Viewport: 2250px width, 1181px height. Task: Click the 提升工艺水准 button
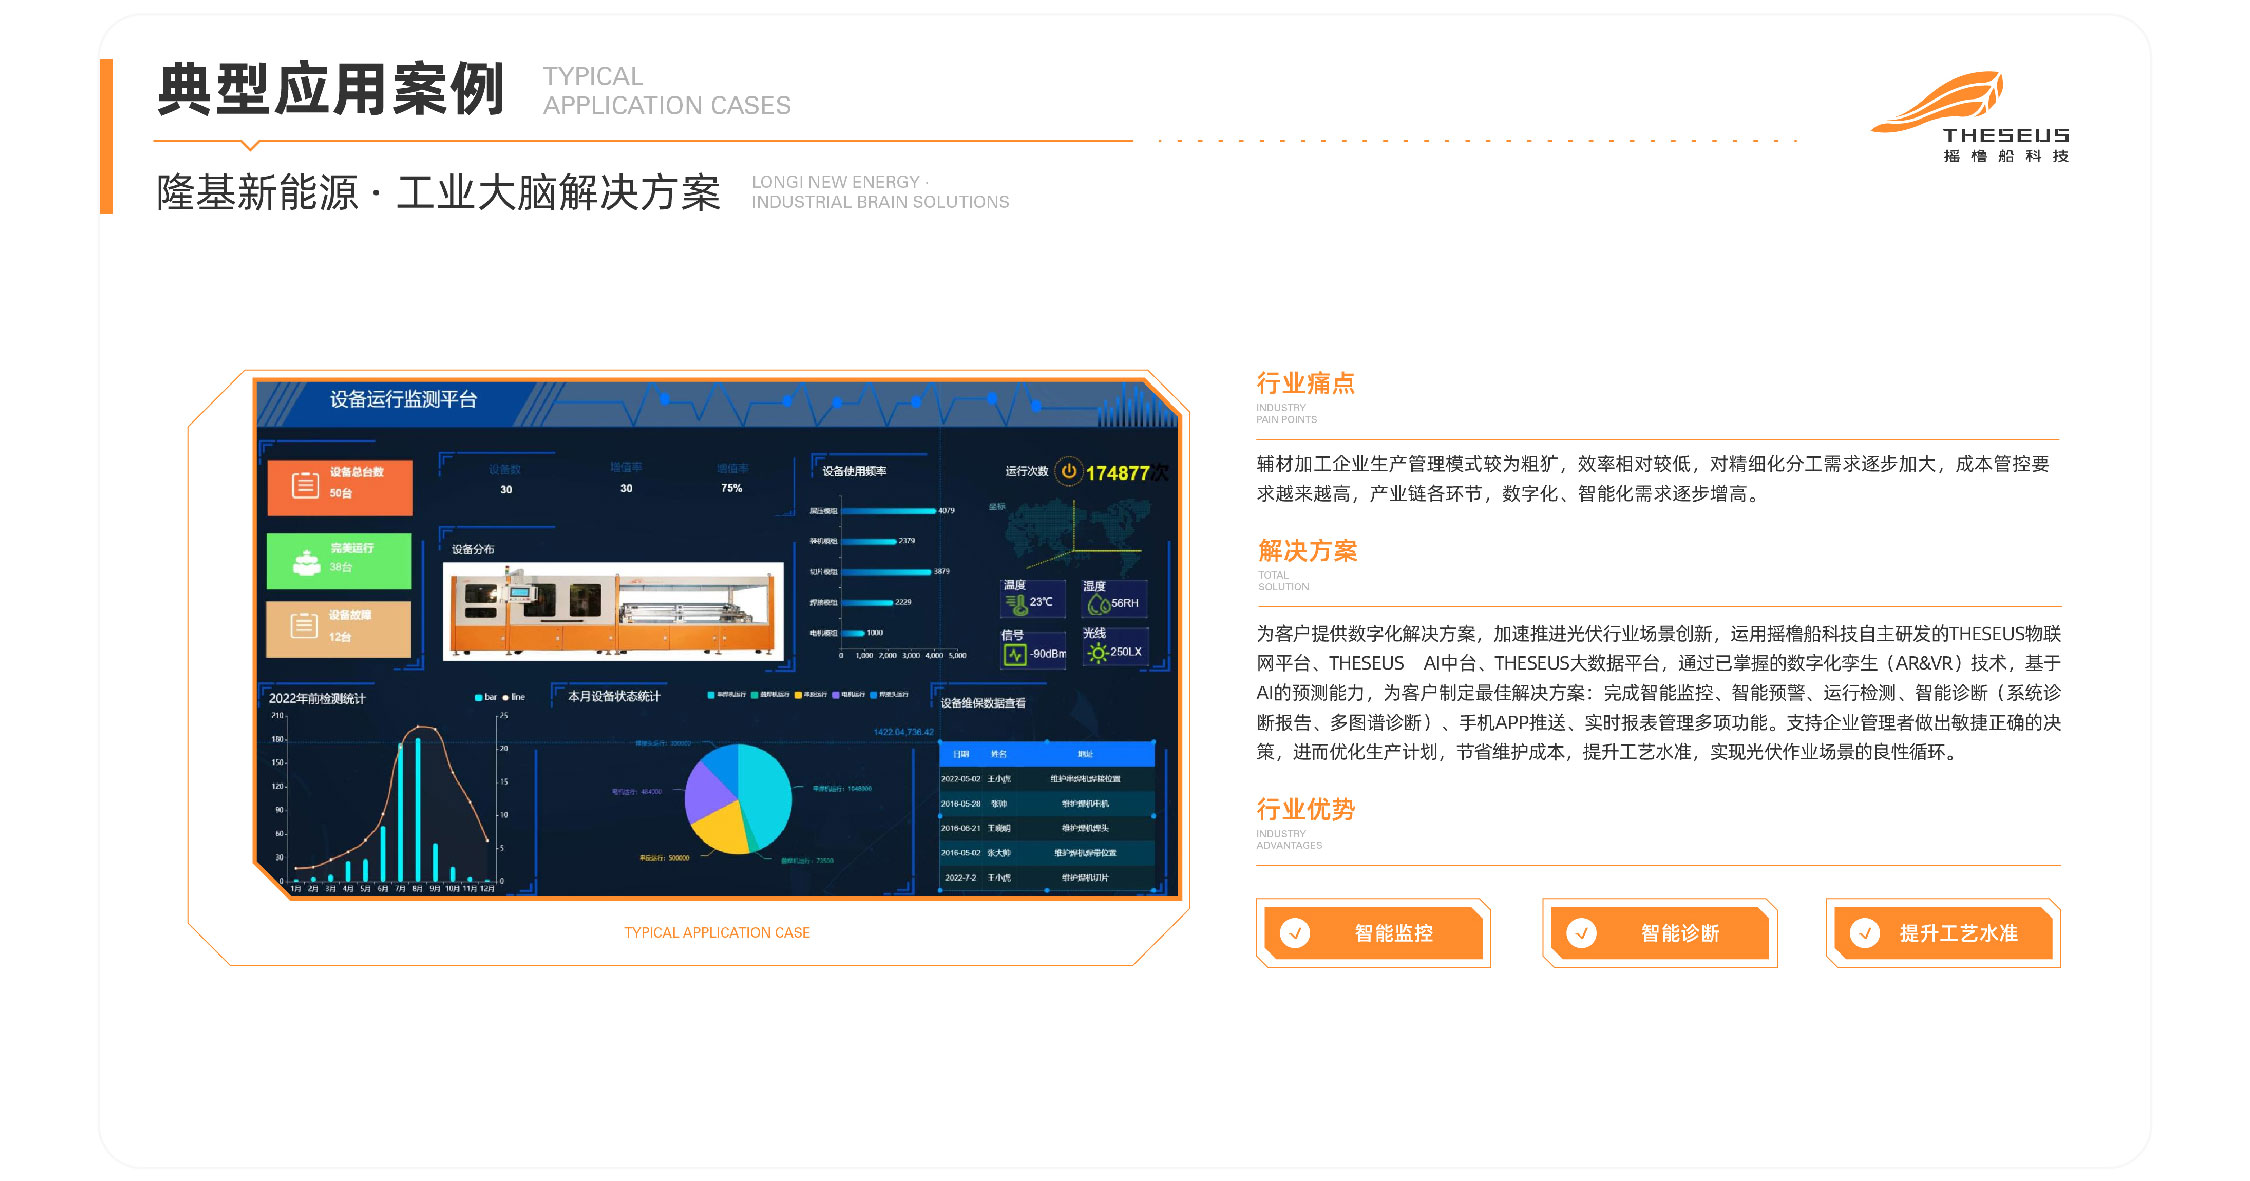coord(1943,933)
